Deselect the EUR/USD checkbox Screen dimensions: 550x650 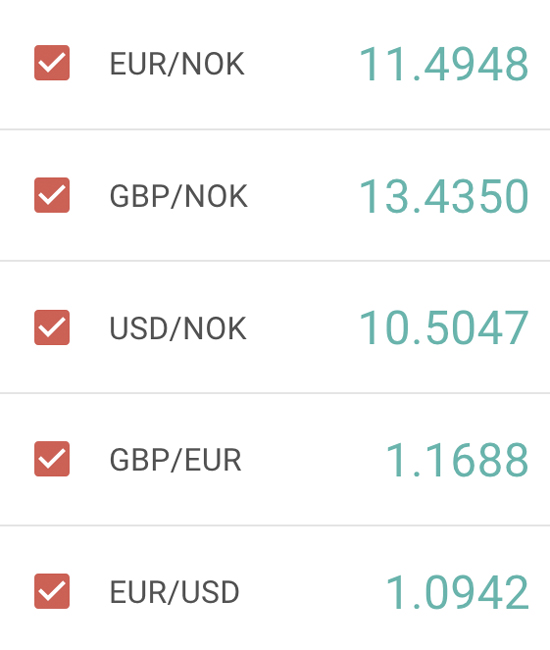[52, 591]
